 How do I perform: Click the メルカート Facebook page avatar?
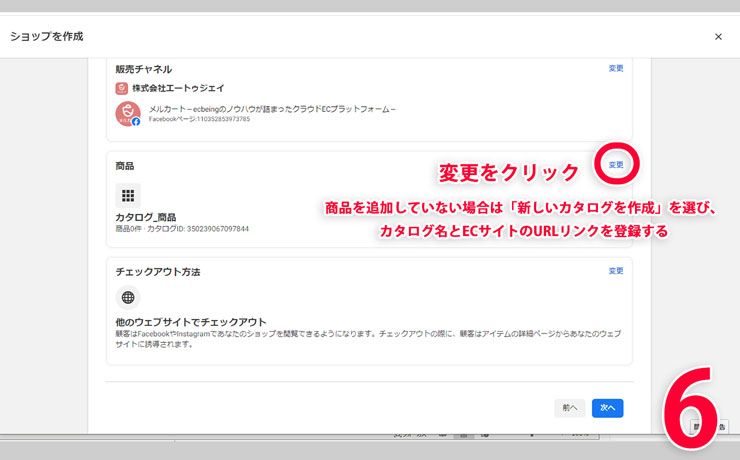click(128, 114)
